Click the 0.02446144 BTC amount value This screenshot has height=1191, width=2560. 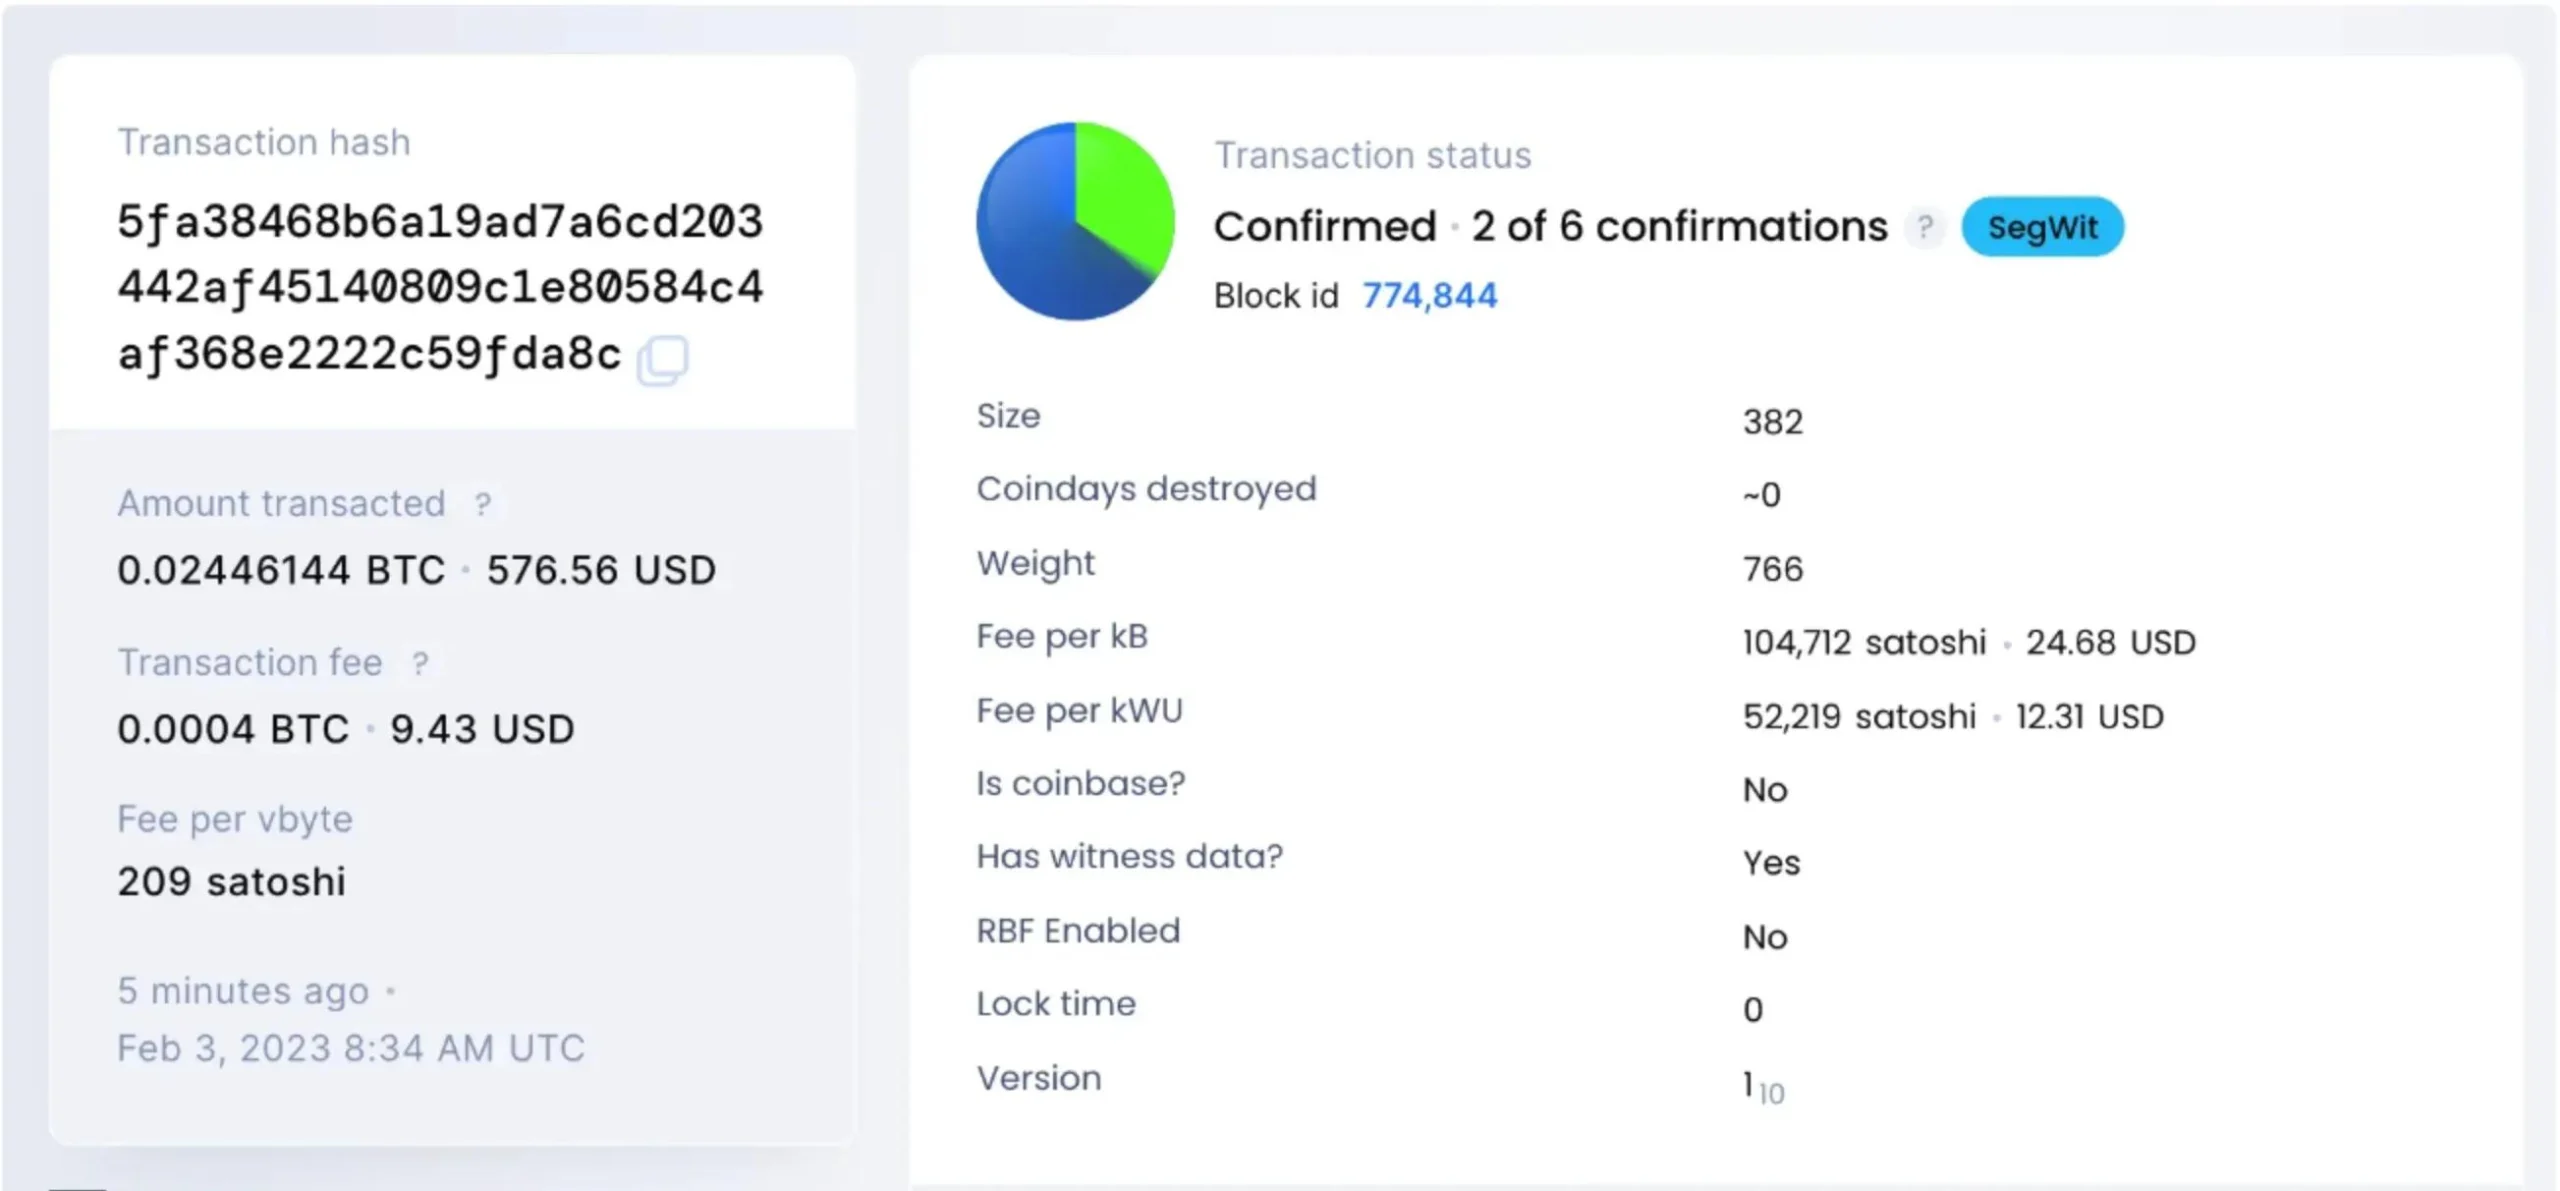coord(281,570)
